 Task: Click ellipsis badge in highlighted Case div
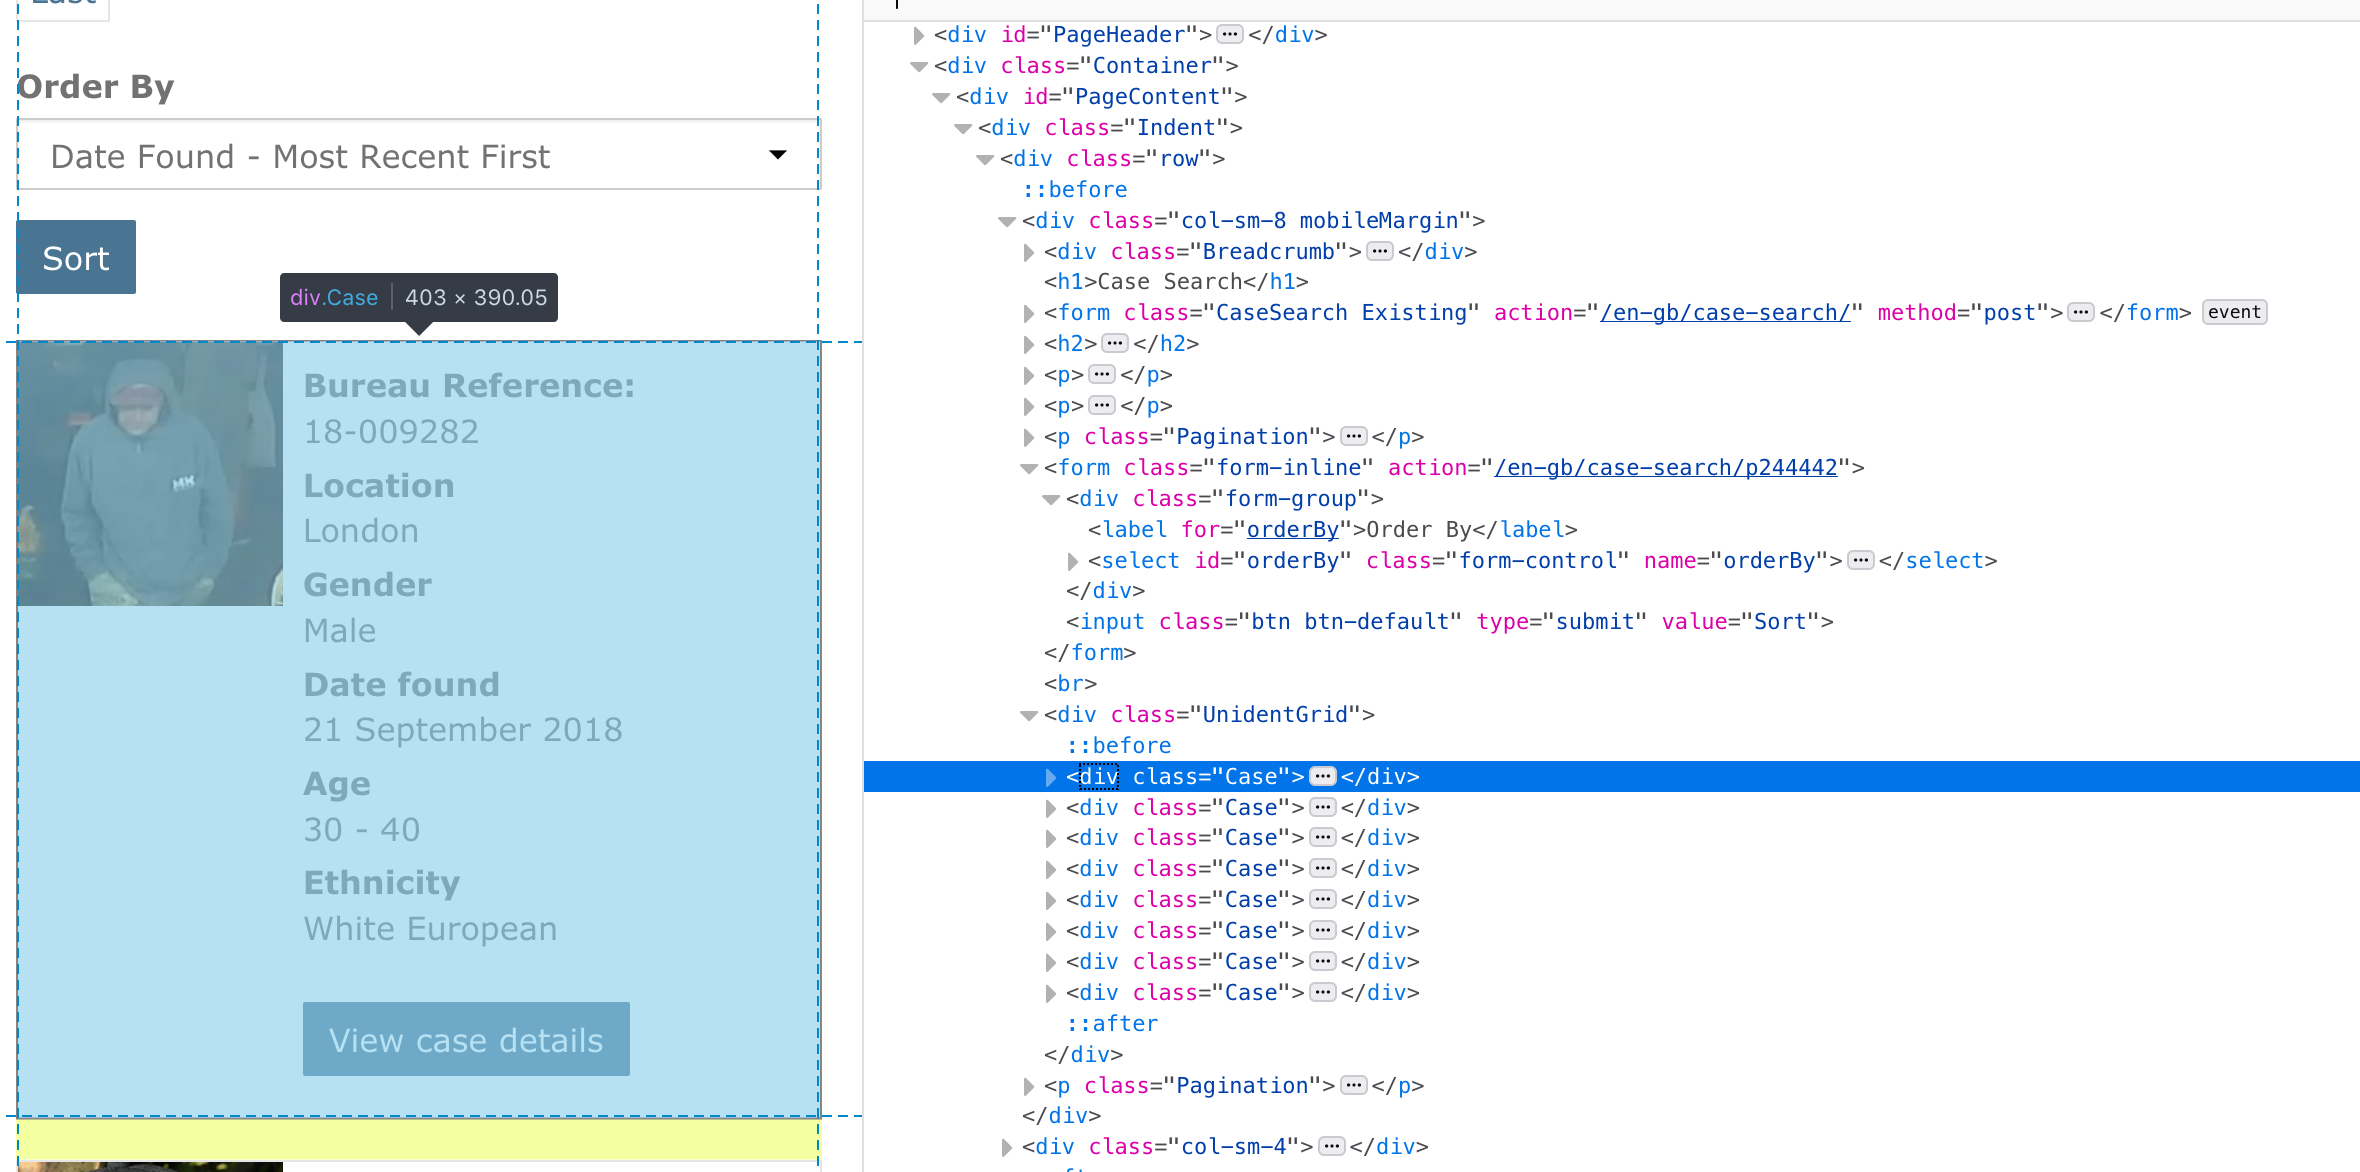pyautogui.click(x=1322, y=777)
